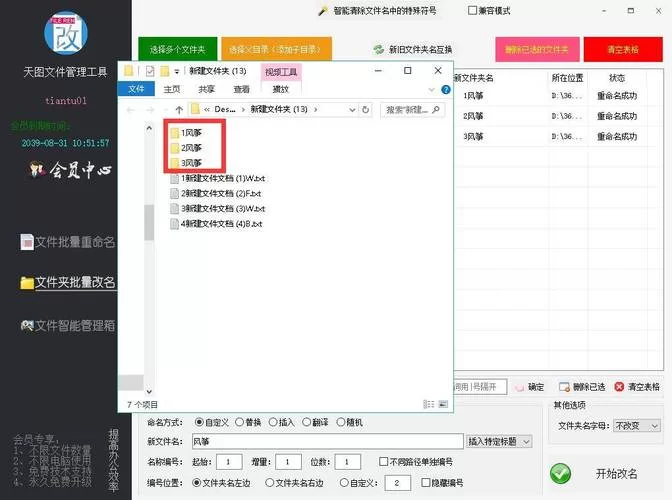
Task: Open 文件智能管理箱 in sidebar
Action: [x=68, y=326]
